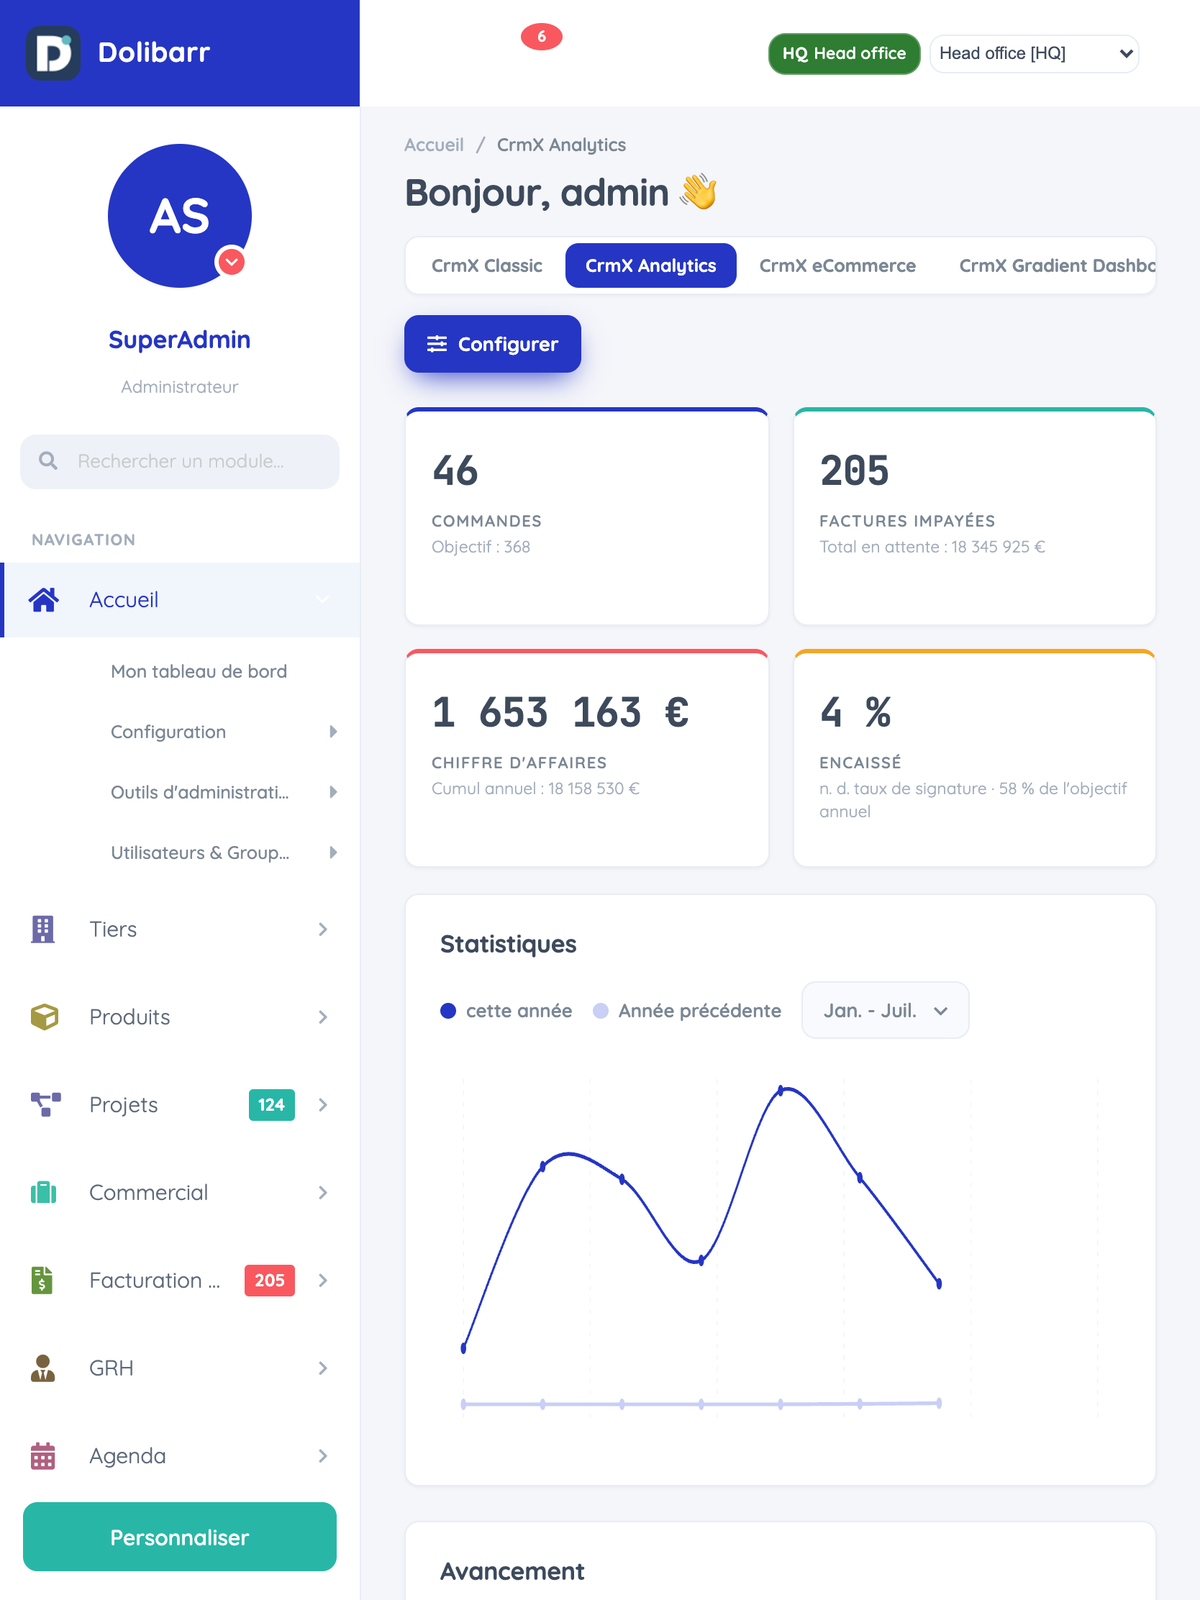Open the avatar status dropdown arrow
The height and width of the screenshot is (1600, 1200).
[232, 262]
